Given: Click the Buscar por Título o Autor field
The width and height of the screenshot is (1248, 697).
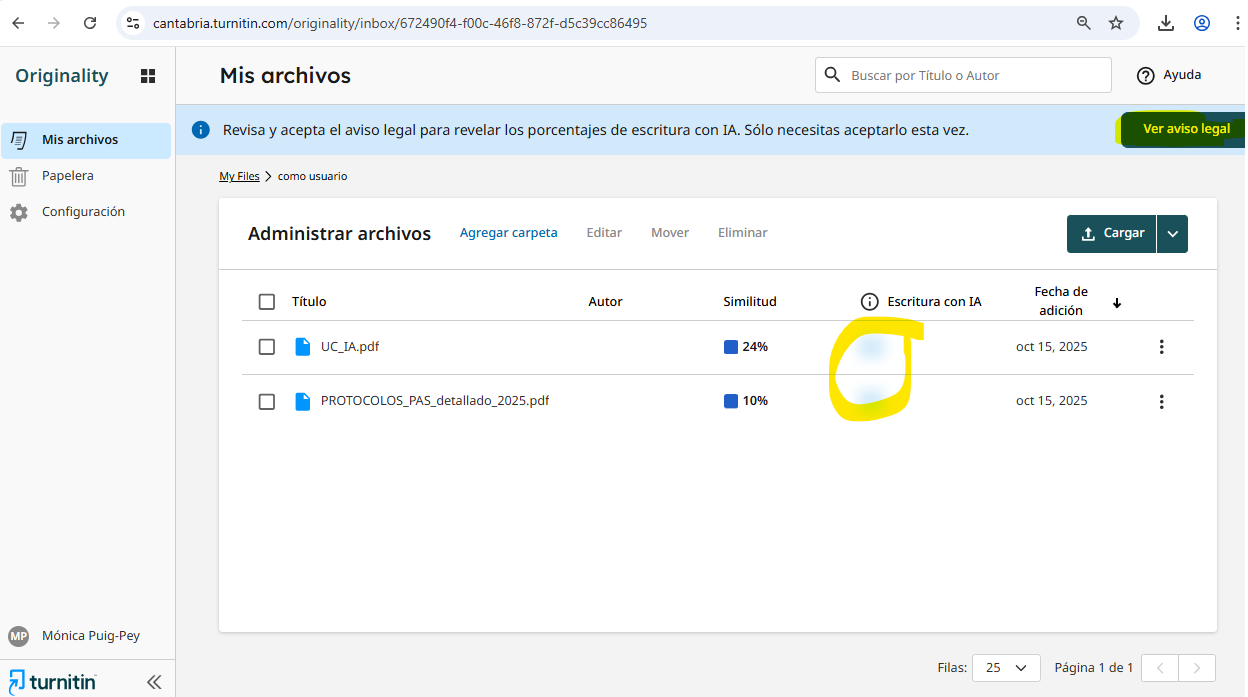Looking at the screenshot, I should click(963, 75).
